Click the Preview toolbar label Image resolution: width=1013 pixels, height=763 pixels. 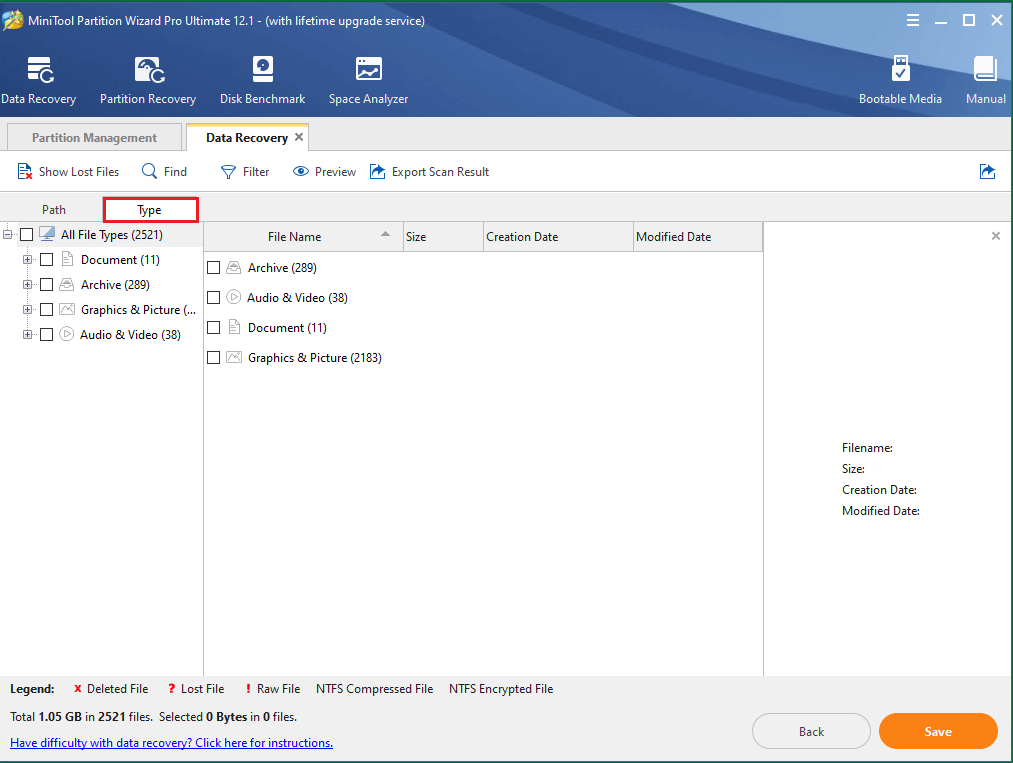335,172
